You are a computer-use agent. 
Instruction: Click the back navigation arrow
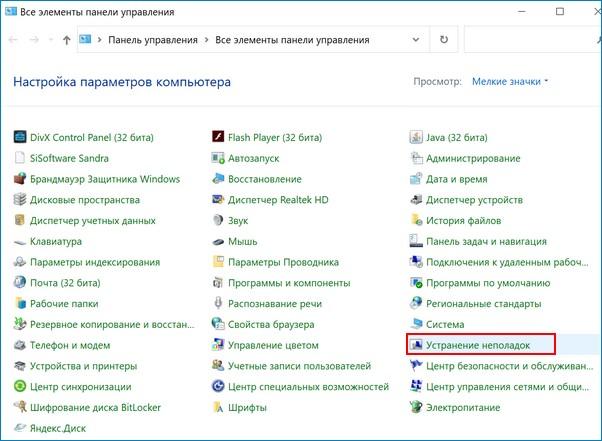(13, 40)
